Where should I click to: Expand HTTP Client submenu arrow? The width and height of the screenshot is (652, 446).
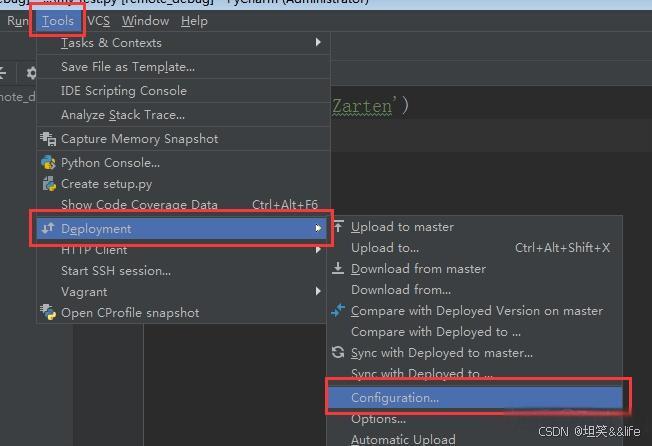click(318, 249)
